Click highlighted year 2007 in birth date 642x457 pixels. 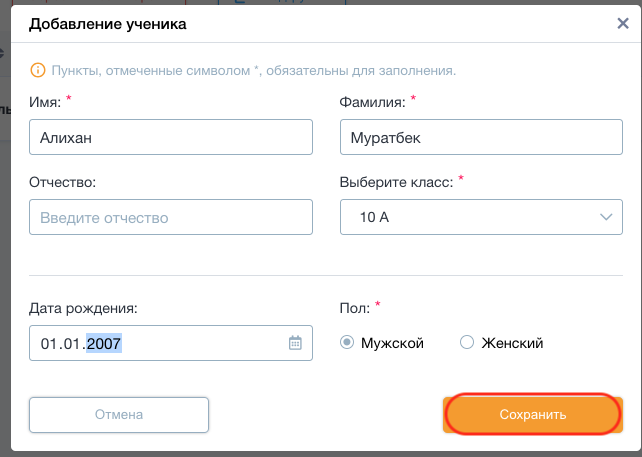(x=104, y=344)
